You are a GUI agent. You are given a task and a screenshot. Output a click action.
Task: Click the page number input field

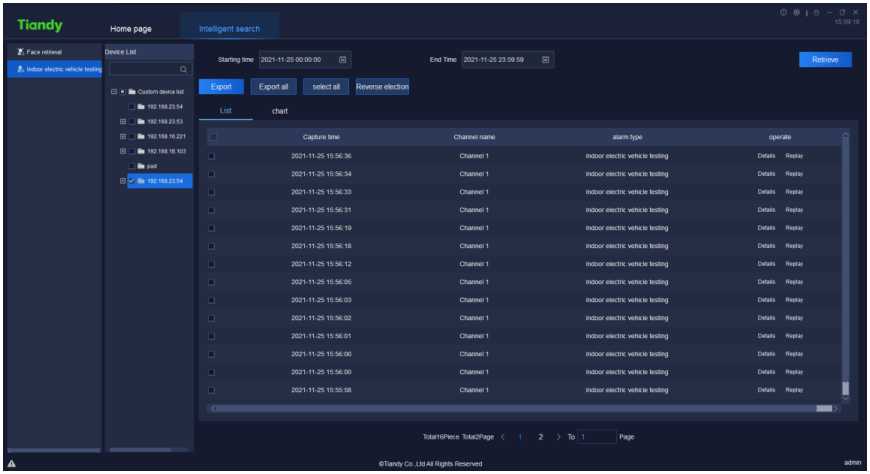click(x=596, y=437)
